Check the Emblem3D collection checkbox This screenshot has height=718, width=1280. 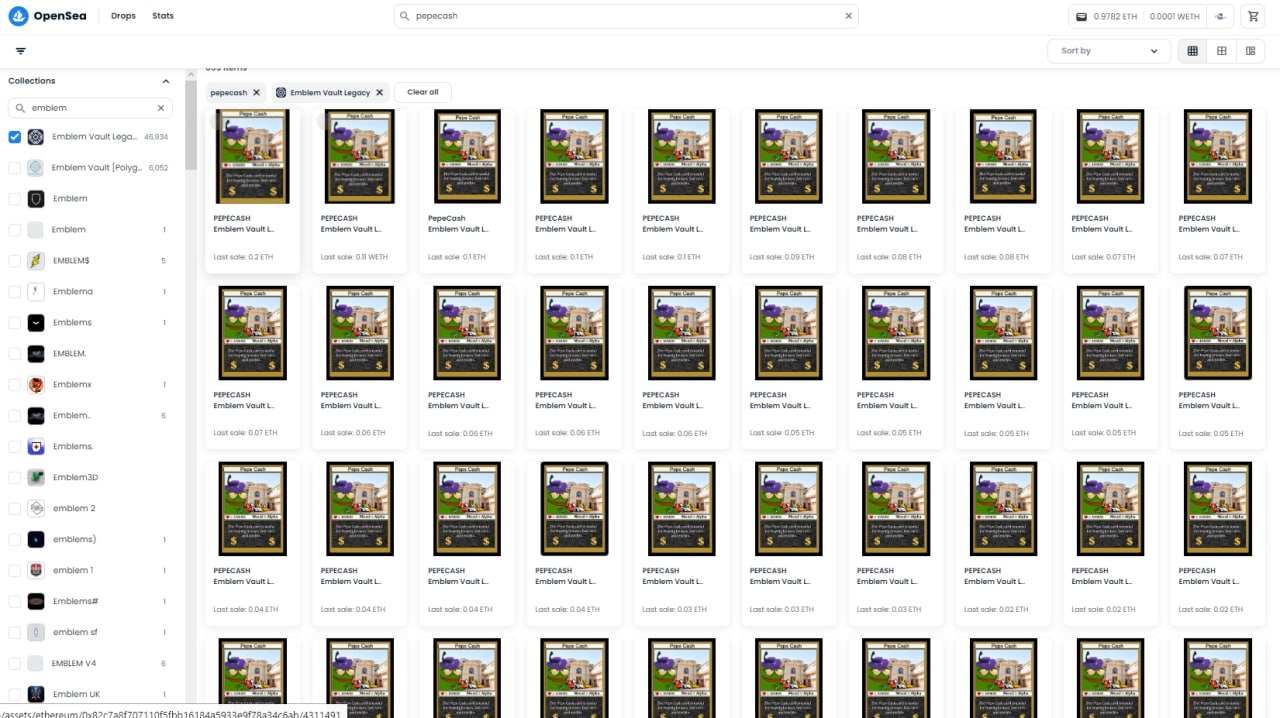pyautogui.click(x=14, y=477)
